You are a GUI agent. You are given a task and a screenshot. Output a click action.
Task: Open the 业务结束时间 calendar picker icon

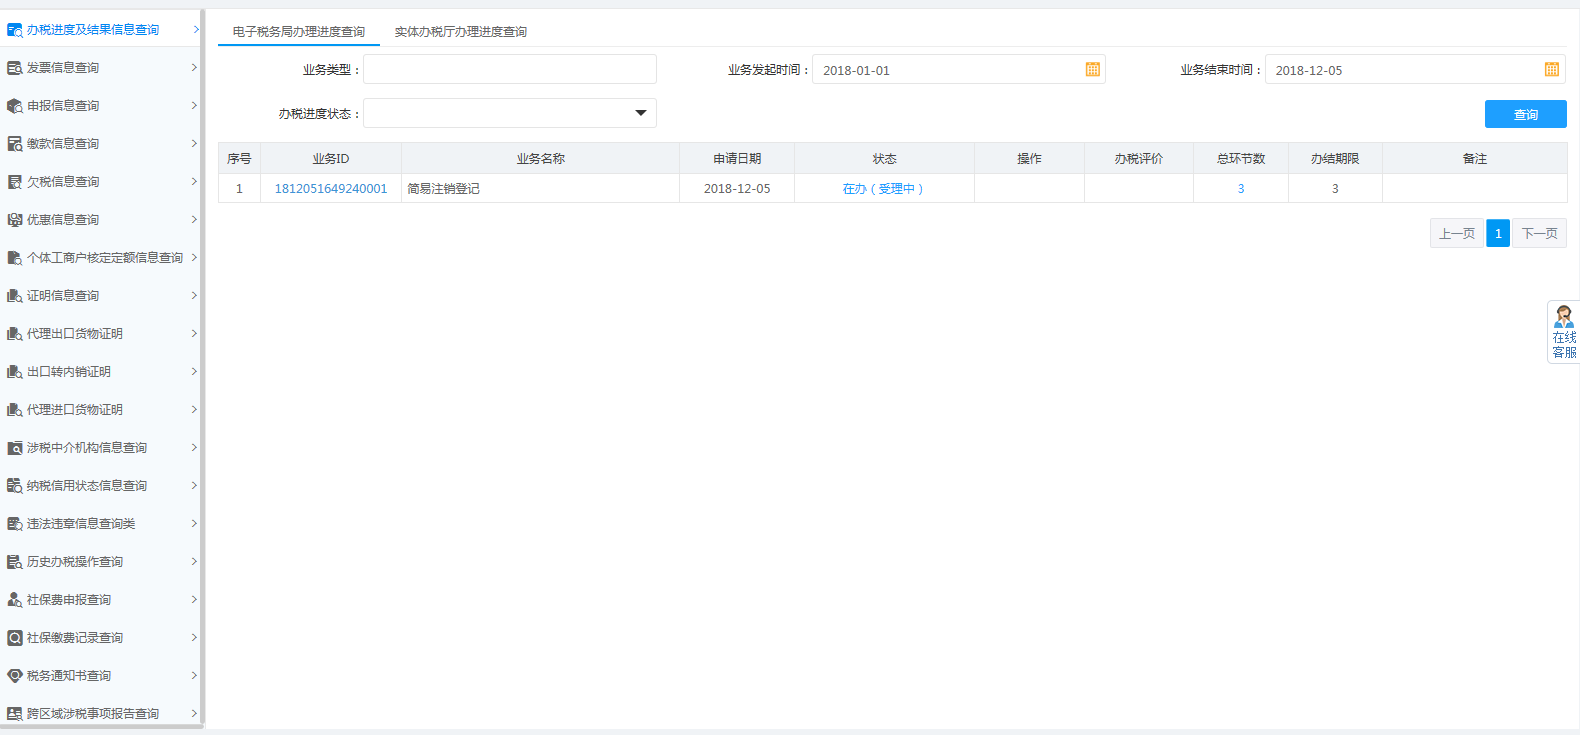coord(1551,70)
